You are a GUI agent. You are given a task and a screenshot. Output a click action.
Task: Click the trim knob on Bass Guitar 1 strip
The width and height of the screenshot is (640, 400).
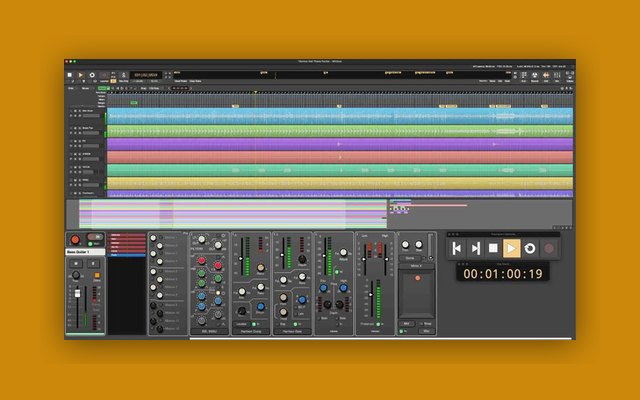tap(76, 276)
